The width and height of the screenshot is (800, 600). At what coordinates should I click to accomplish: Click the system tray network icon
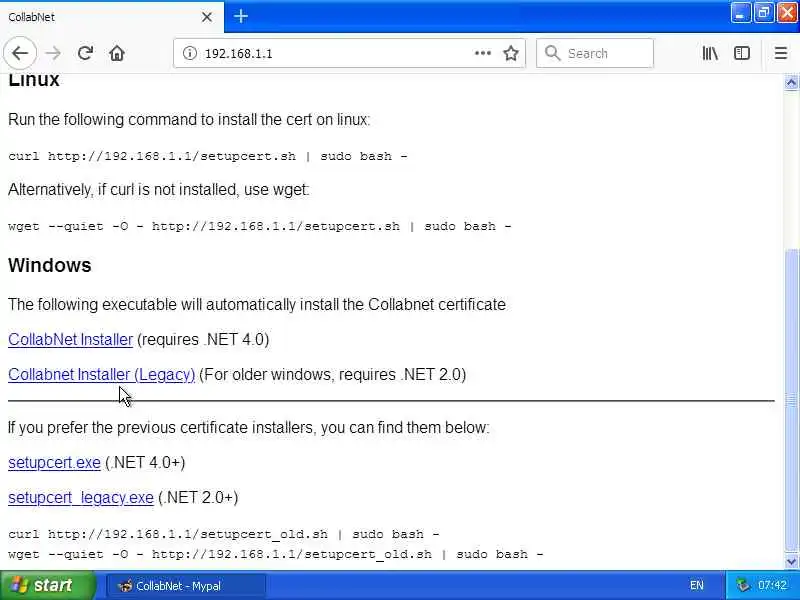(x=743, y=585)
